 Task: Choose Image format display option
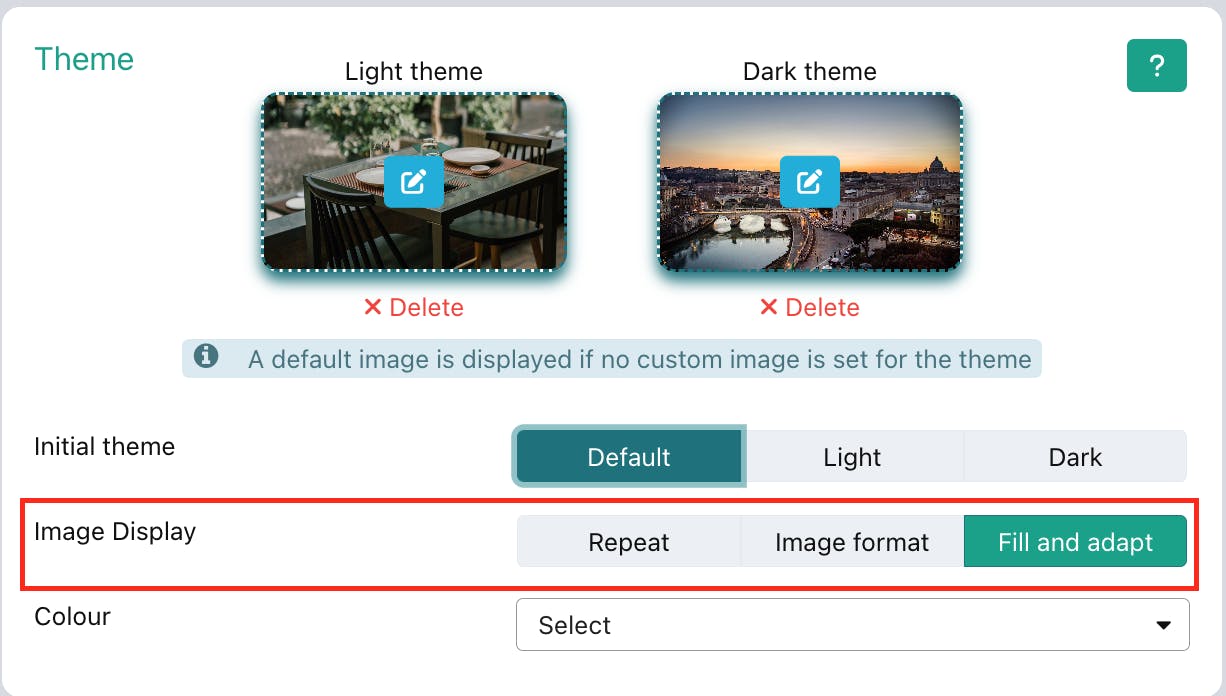pos(852,542)
